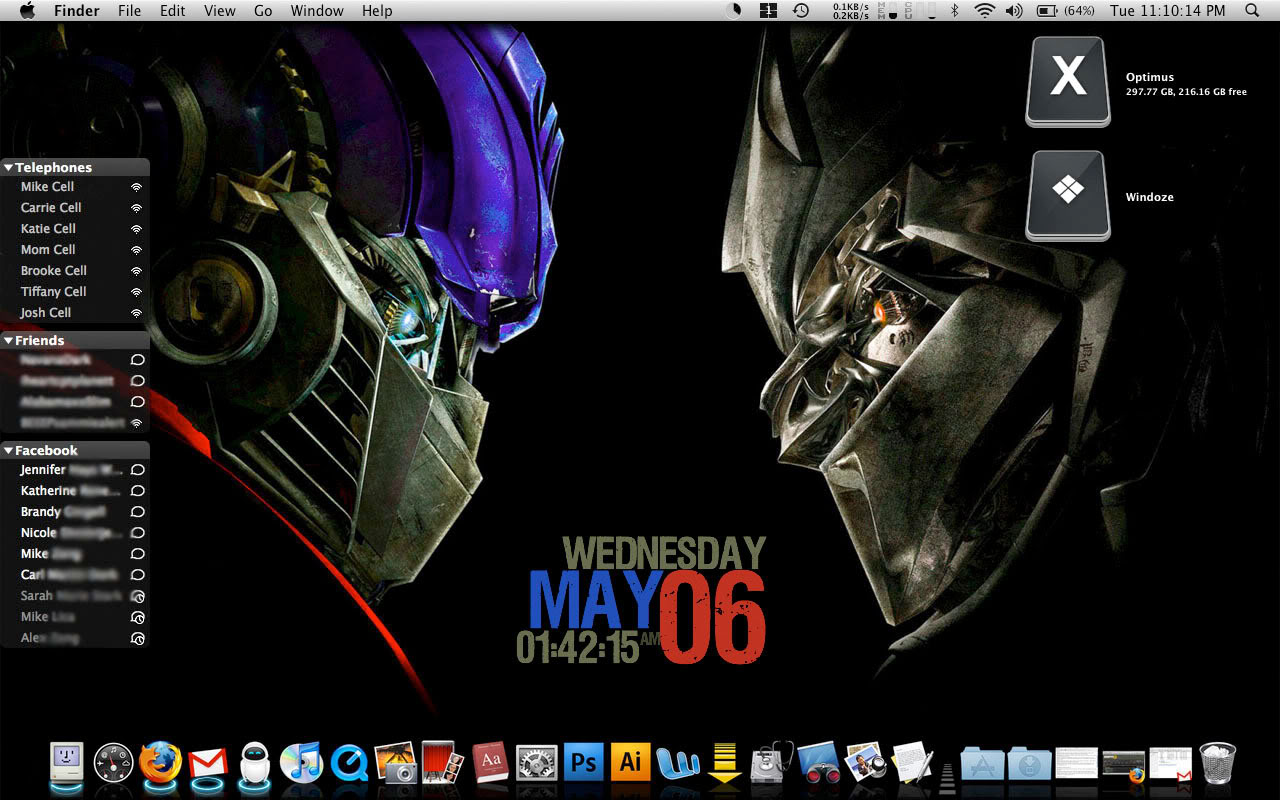This screenshot has height=800, width=1280.
Task: Launch TextEdit from the dock
Action: [x=912, y=763]
